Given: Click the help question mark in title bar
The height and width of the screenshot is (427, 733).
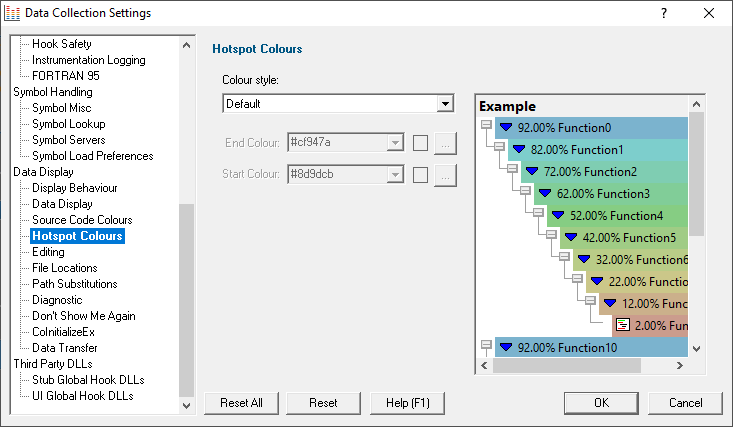Looking at the screenshot, I should pyautogui.click(x=664, y=13).
